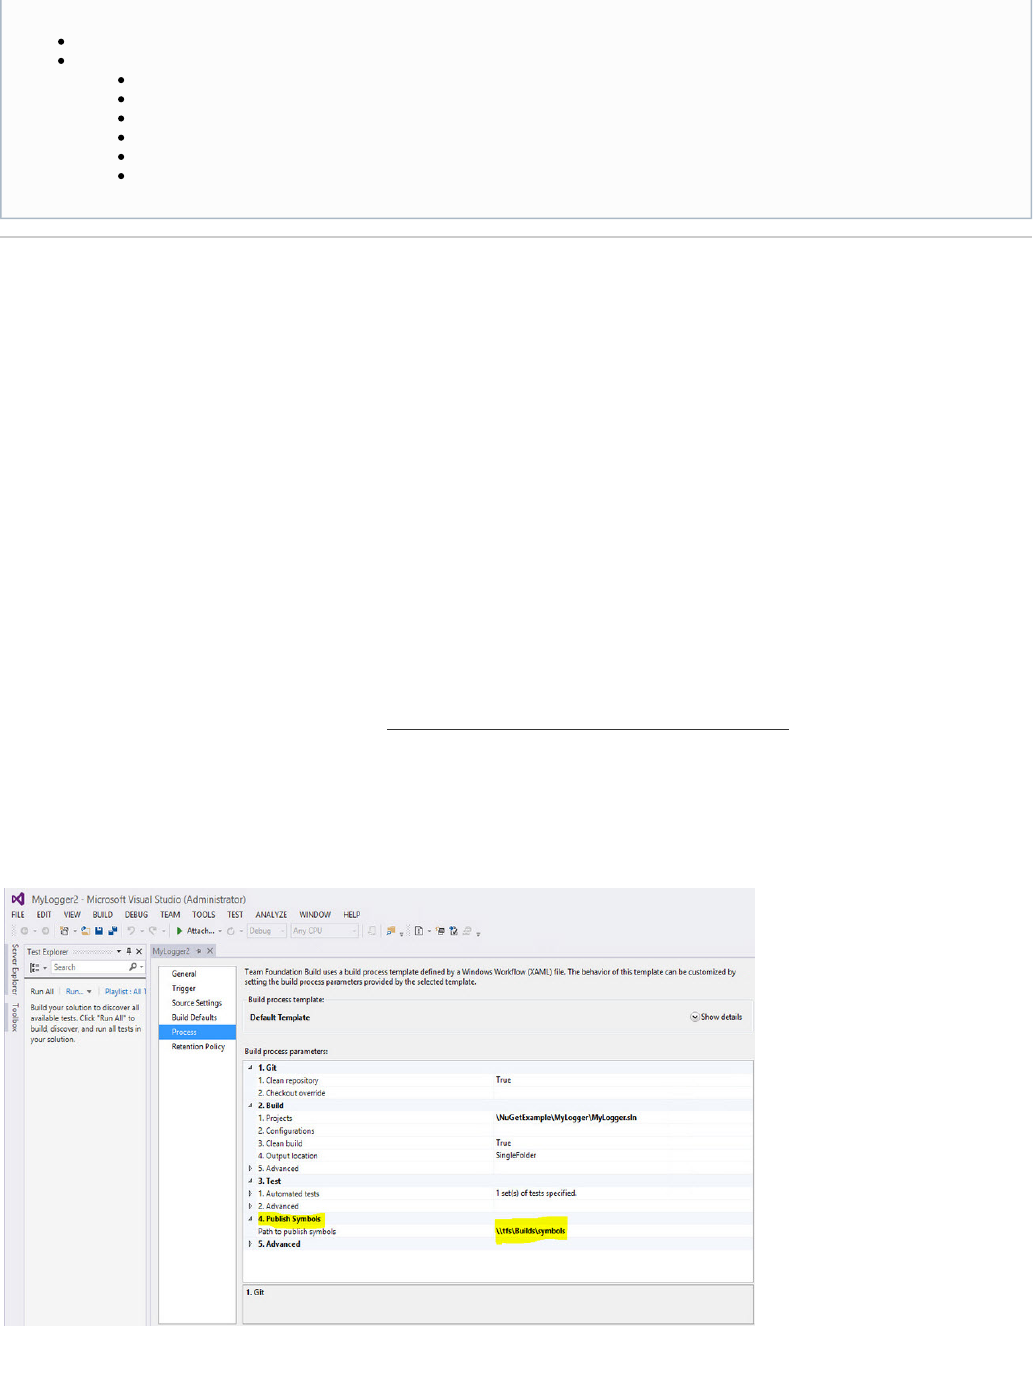Open the Toolbox side tab
The height and width of the screenshot is (1392, 1033).
coord(14,1017)
